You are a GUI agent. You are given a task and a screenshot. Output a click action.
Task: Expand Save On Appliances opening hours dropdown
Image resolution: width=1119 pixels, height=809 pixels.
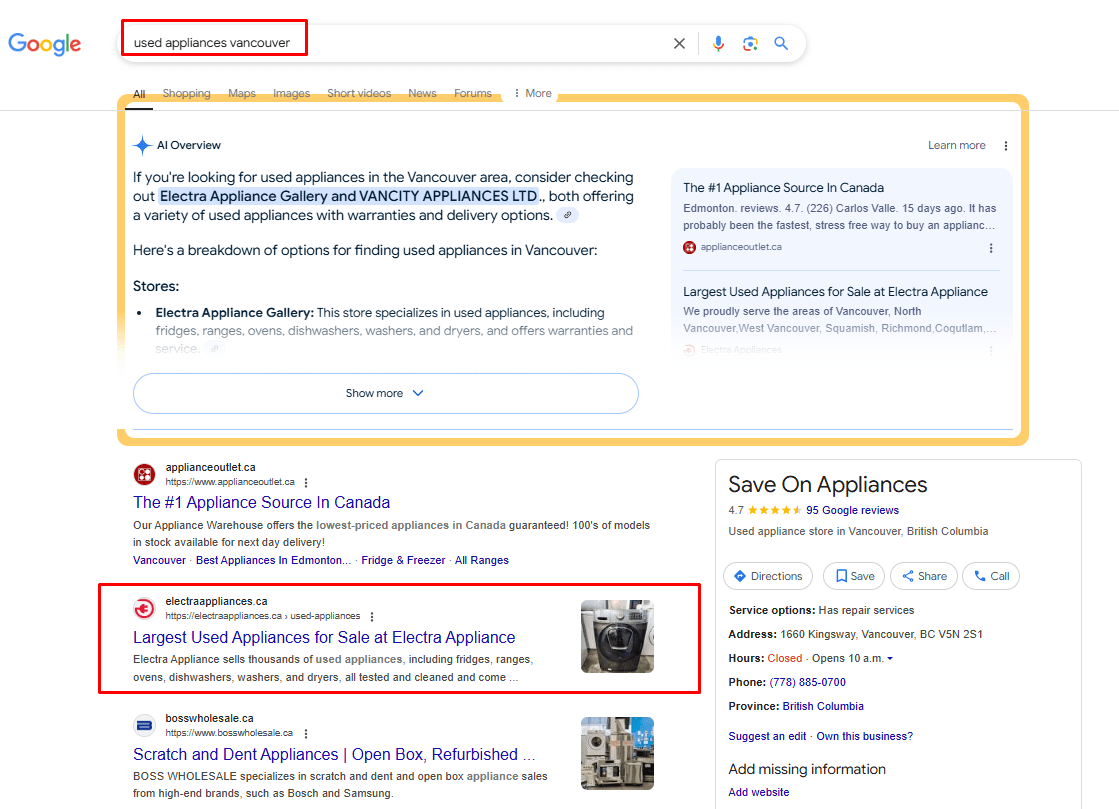(x=890, y=658)
